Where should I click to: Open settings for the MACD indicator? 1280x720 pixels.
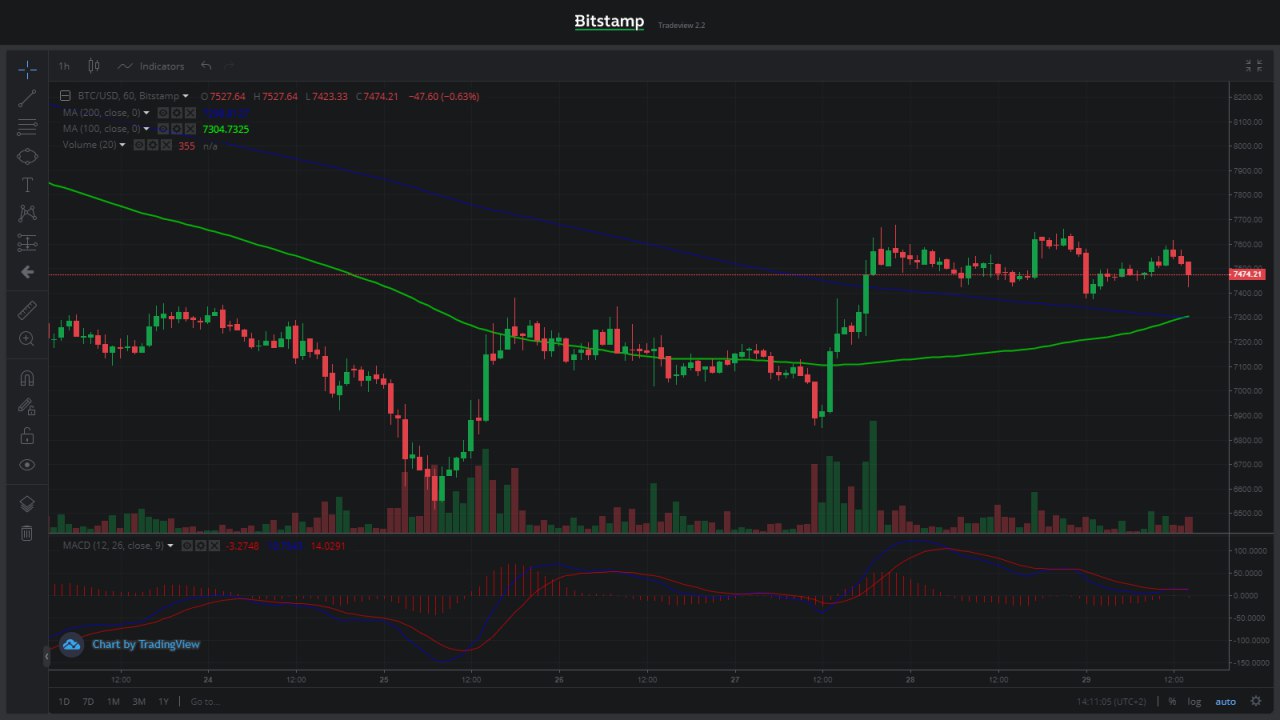(200, 546)
